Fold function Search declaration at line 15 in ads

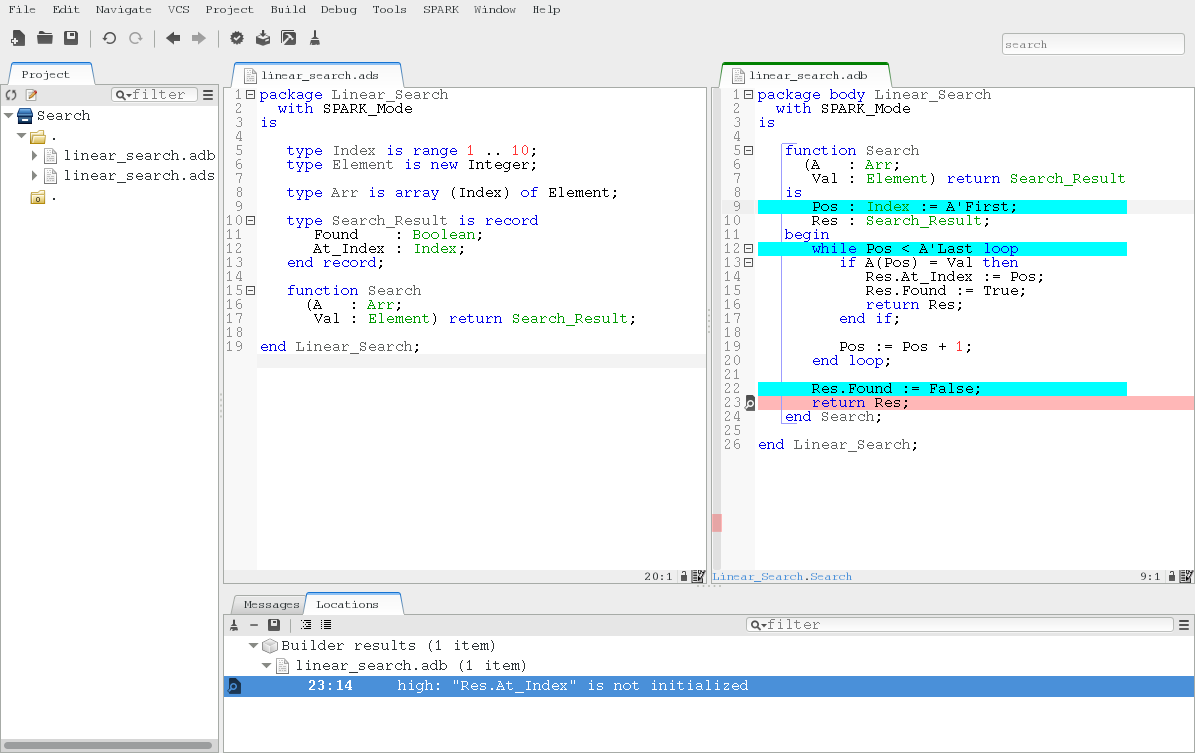[x=250, y=290]
